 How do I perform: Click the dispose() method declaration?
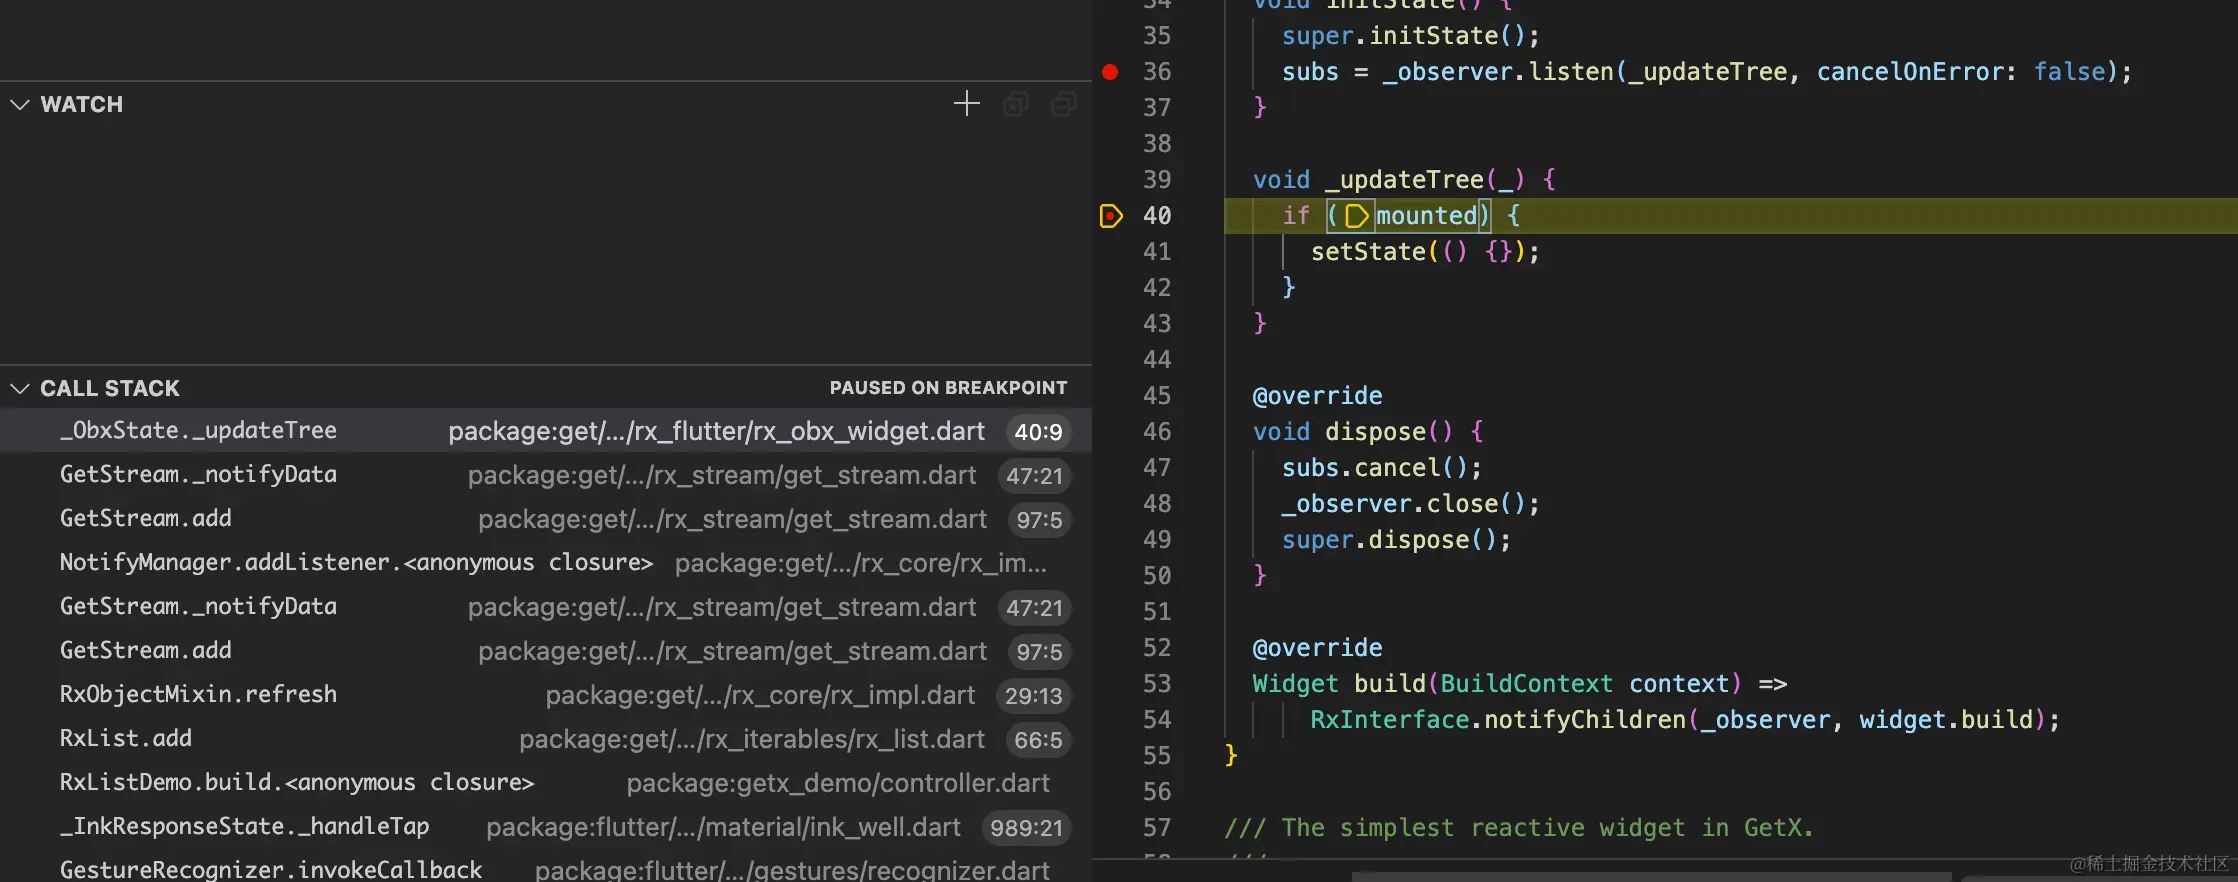(1388, 432)
